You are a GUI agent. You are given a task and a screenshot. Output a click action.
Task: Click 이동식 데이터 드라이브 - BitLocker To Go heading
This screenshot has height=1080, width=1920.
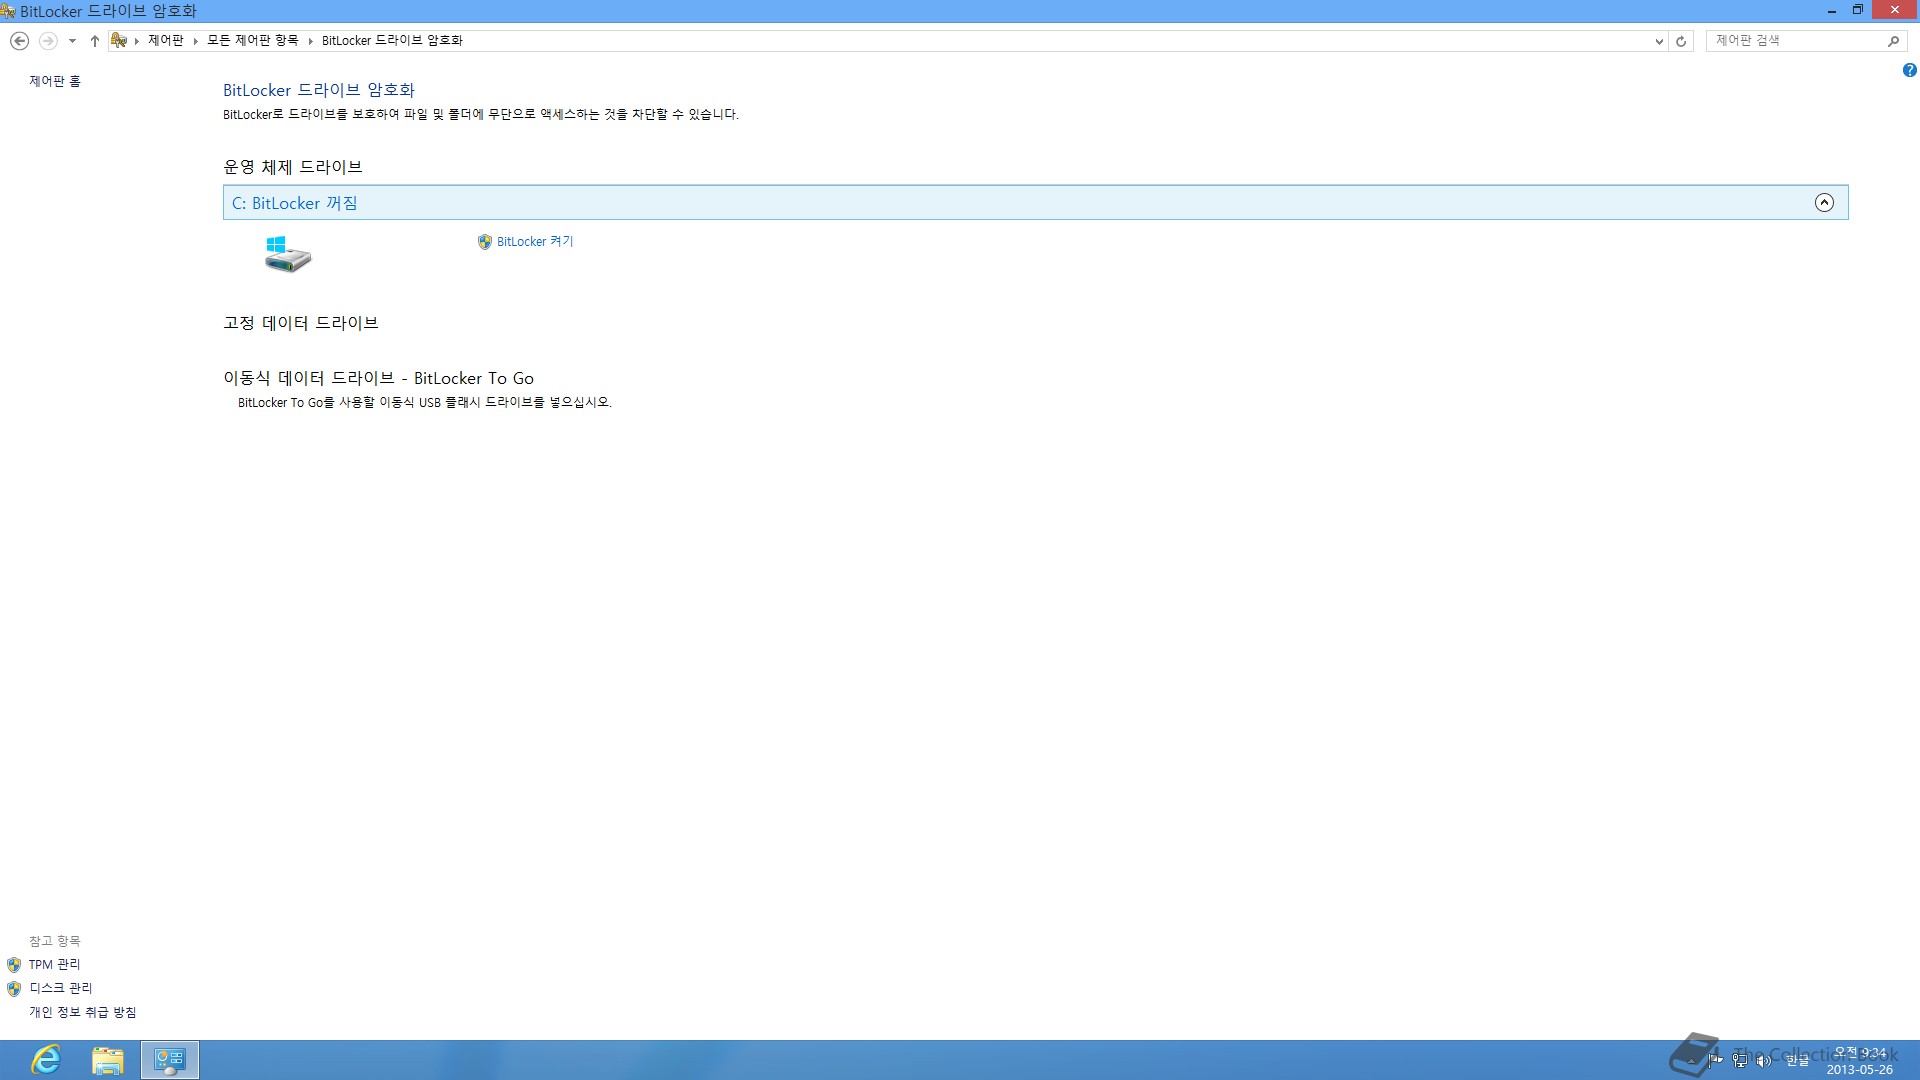378,378
